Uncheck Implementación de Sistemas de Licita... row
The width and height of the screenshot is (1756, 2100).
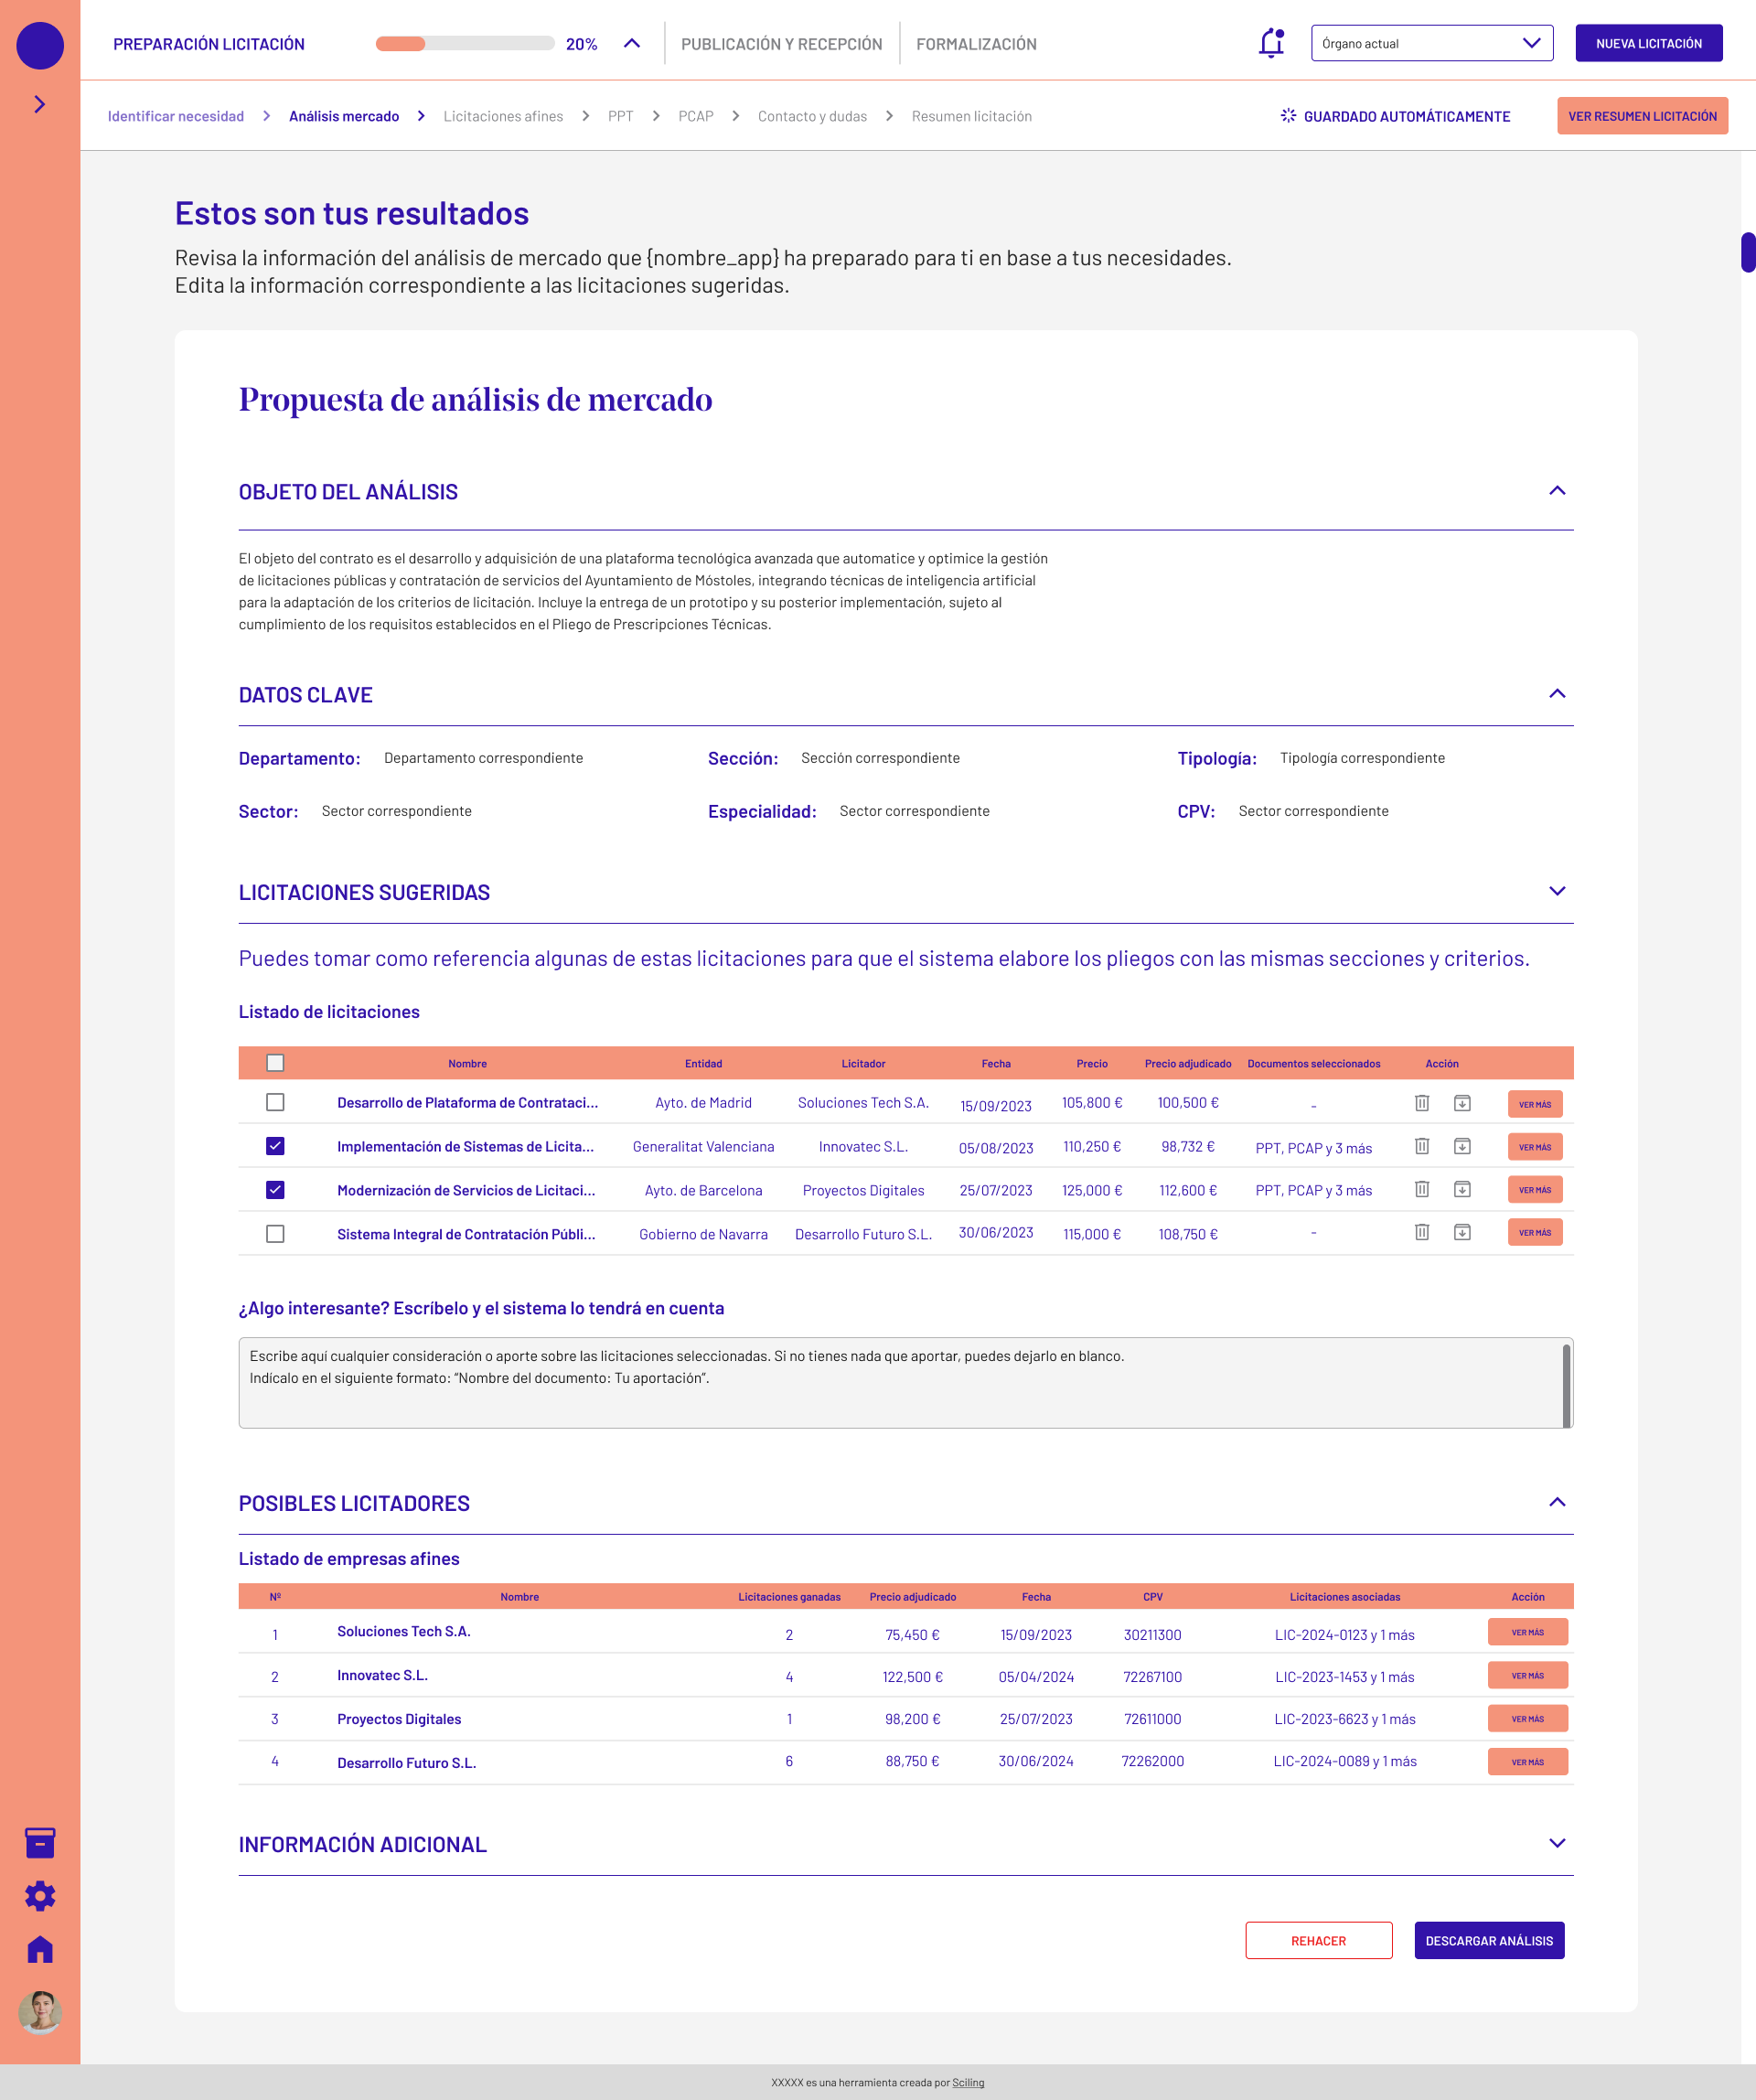pyautogui.click(x=275, y=1146)
